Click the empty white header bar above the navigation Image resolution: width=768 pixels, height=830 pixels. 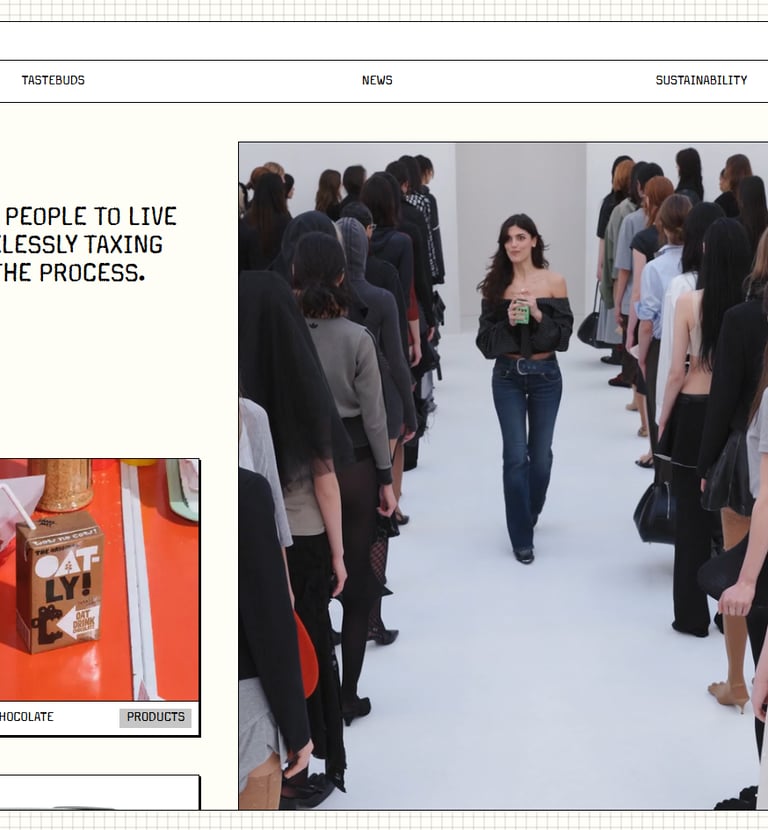point(384,41)
